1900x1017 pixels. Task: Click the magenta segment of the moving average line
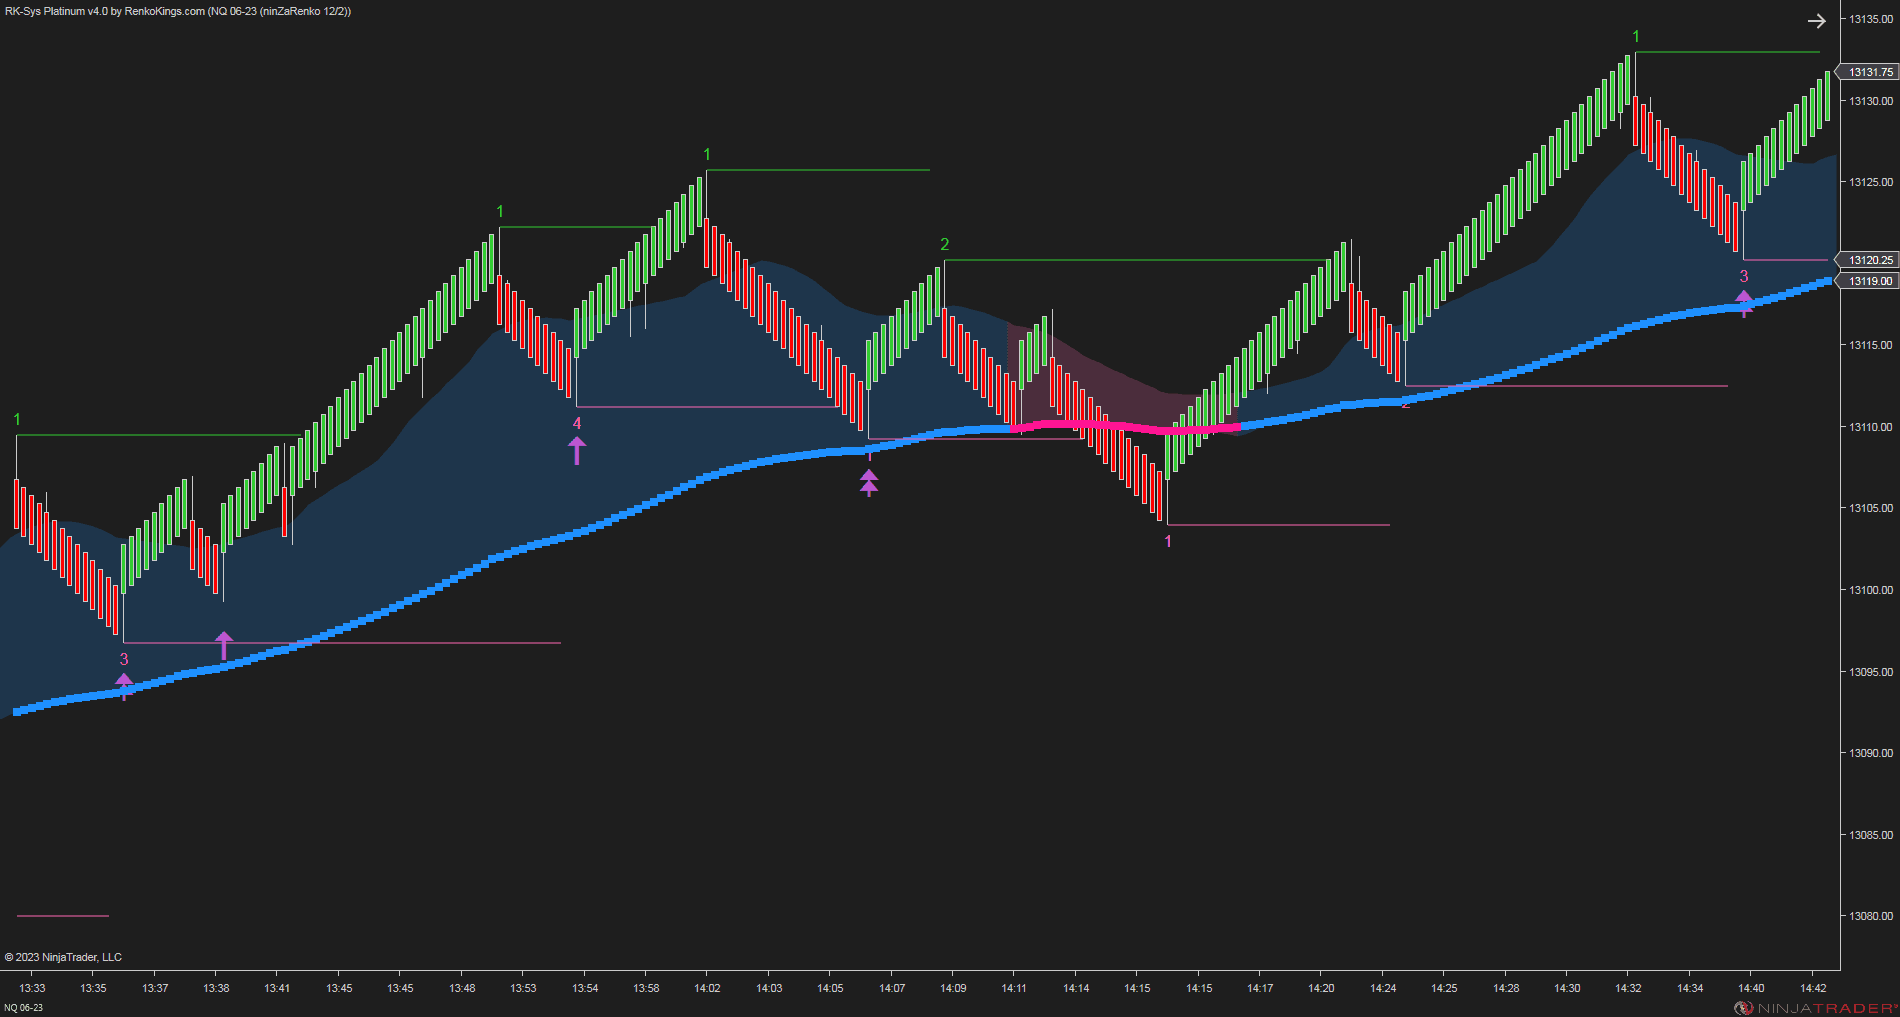1125,427
